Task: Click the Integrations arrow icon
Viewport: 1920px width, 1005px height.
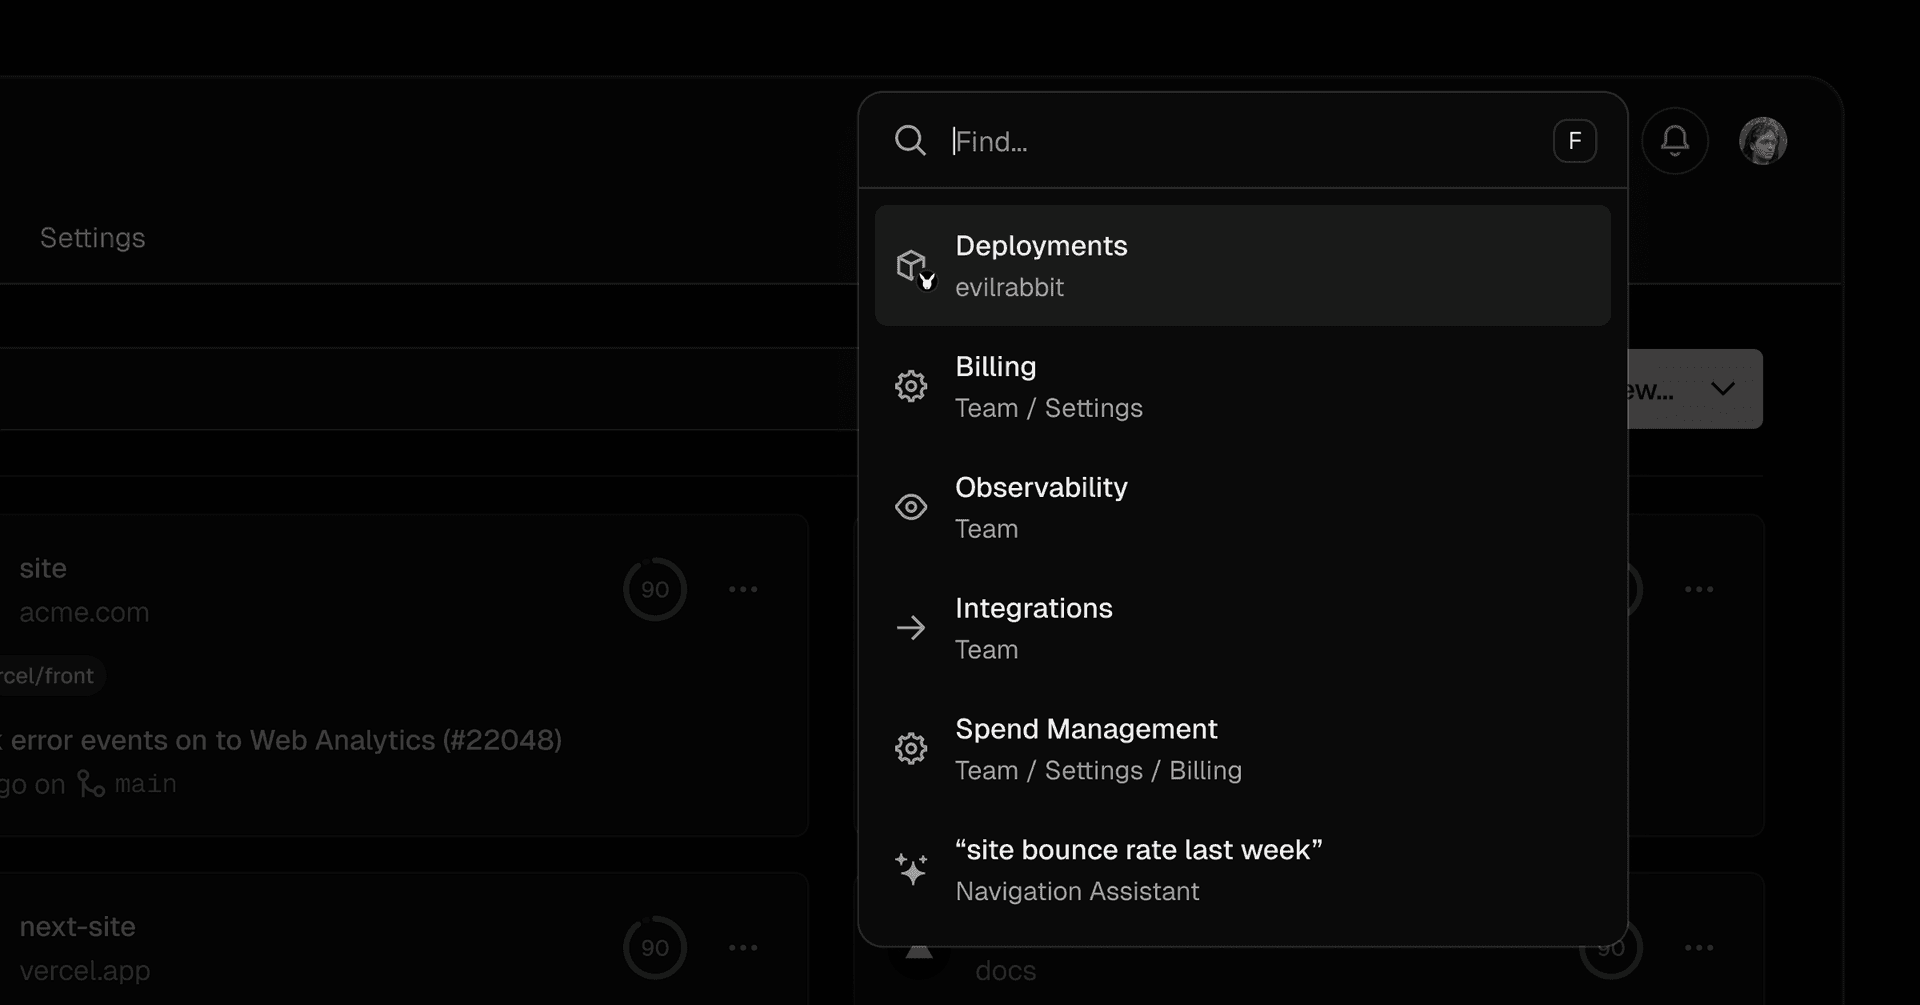Action: [x=911, y=628]
